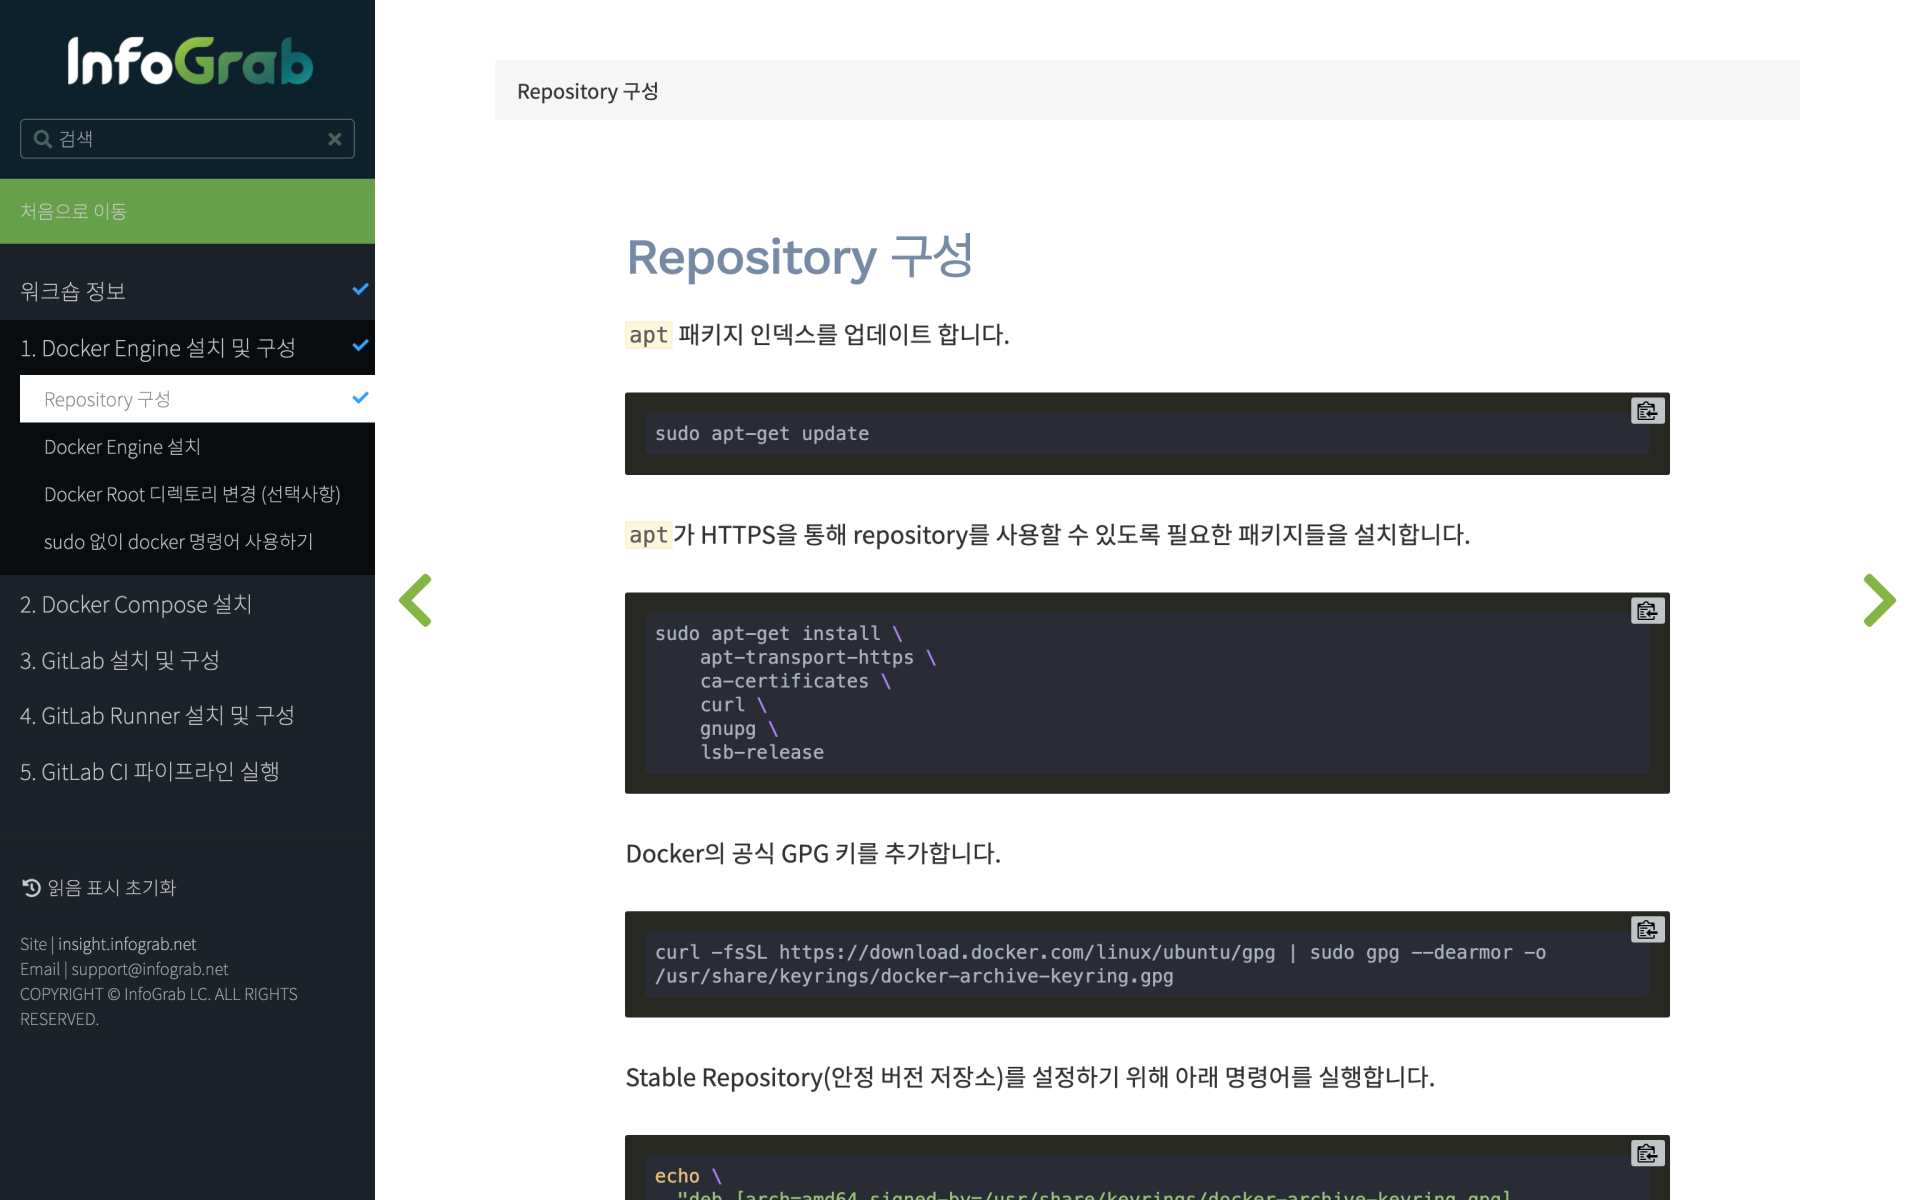Viewport: 1920px width, 1200px height.
Task: Click the COPYRIGHT InfoGrab footer text
Action: [159, 1006]
